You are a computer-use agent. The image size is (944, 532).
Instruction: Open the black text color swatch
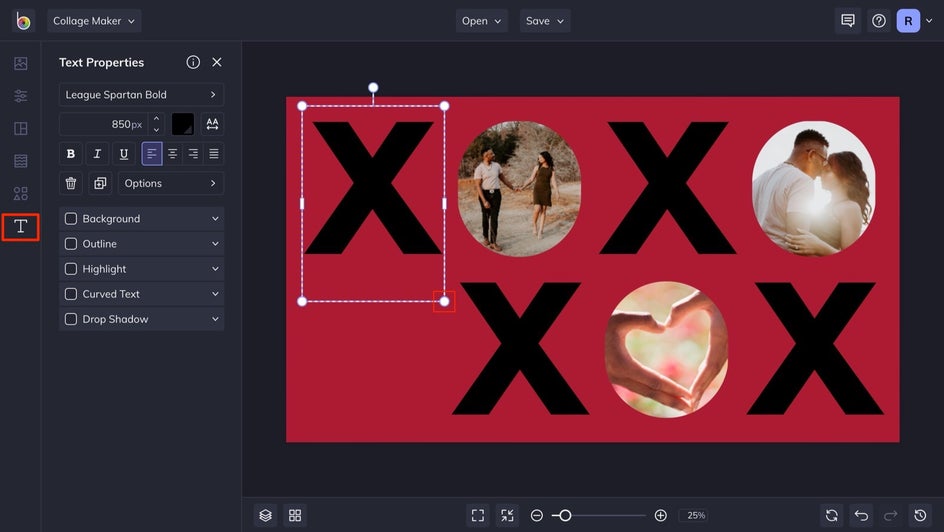pyautogui.click(x=183, y=124)
